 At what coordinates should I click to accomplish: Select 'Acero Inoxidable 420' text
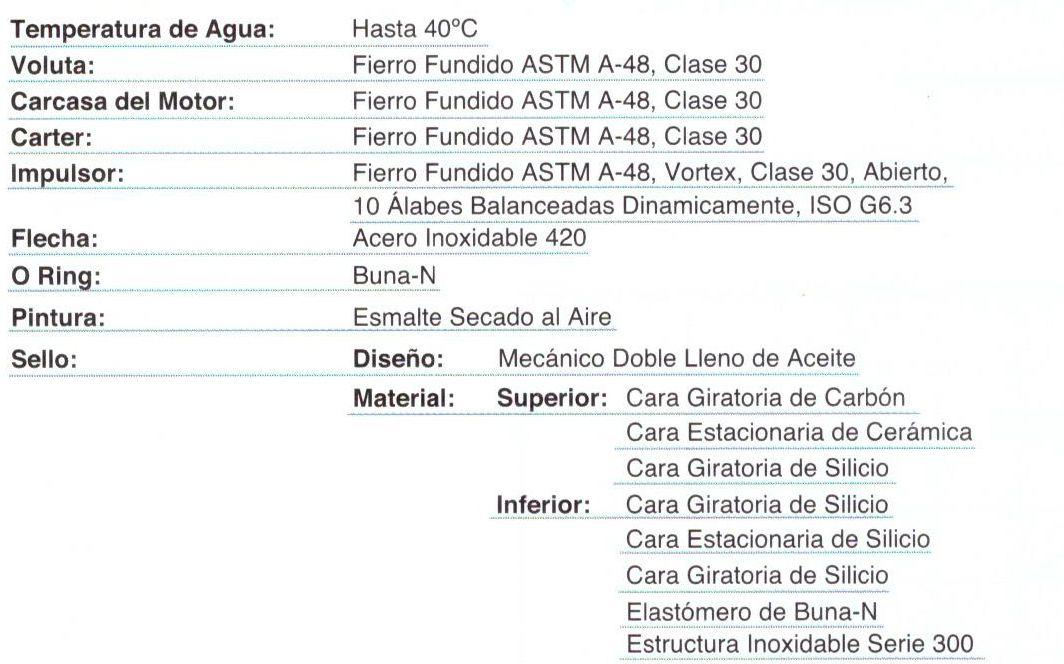click(470, 239)
